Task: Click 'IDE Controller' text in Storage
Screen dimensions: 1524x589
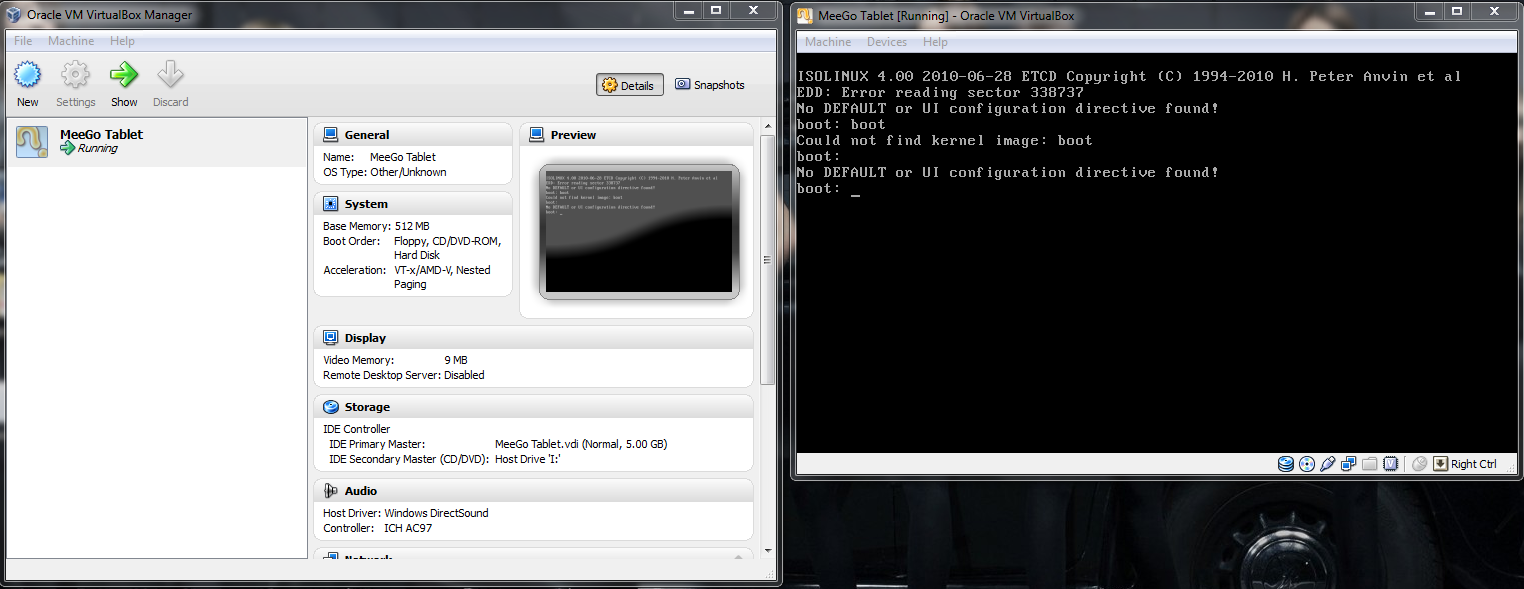Action: click(x=357, y=429)
